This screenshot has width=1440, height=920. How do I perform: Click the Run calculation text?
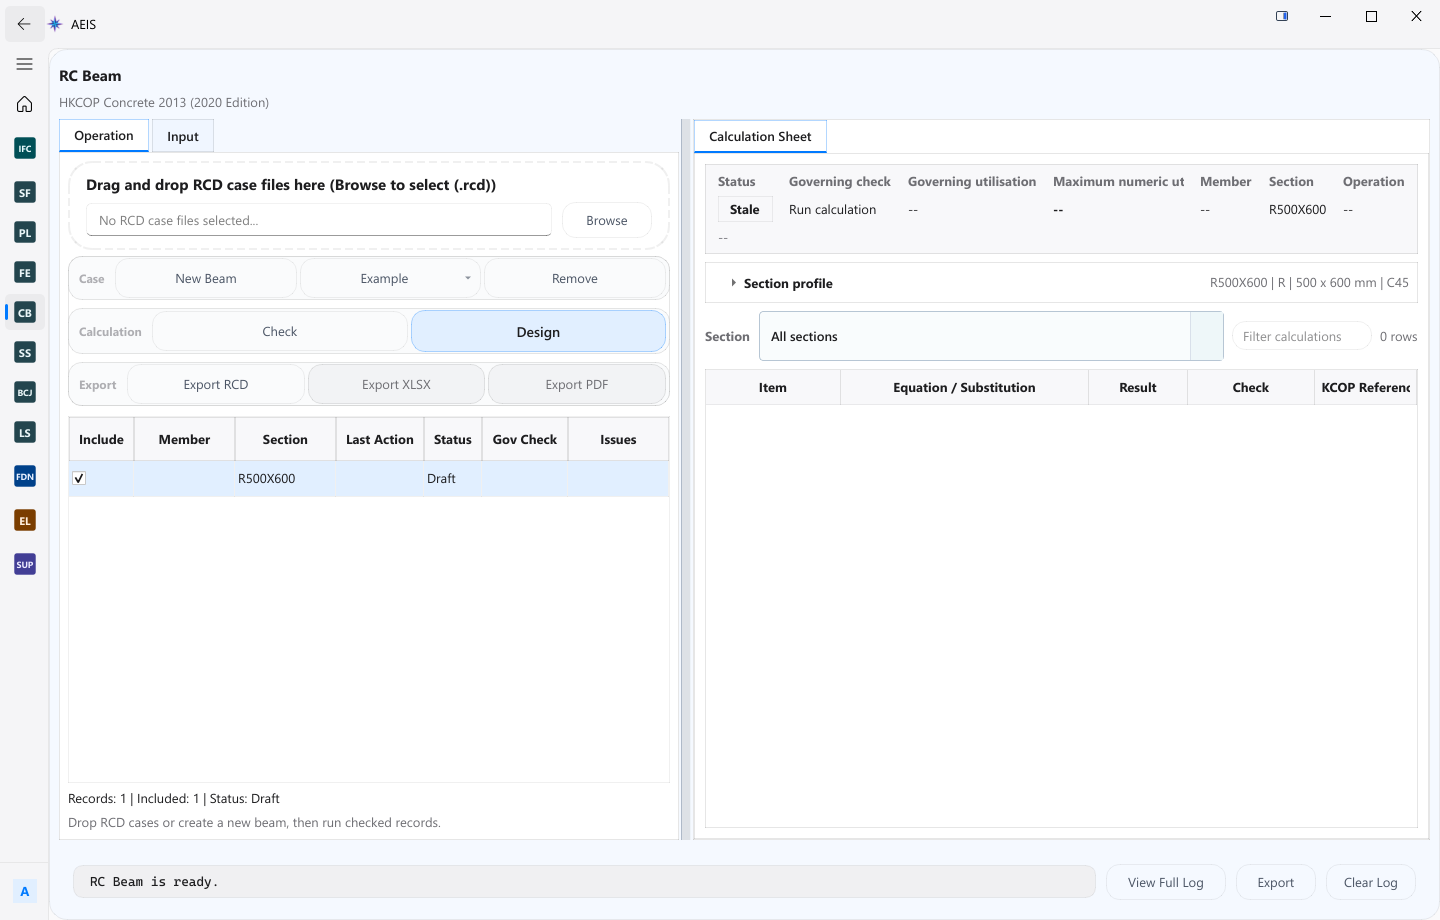[832, 209]
